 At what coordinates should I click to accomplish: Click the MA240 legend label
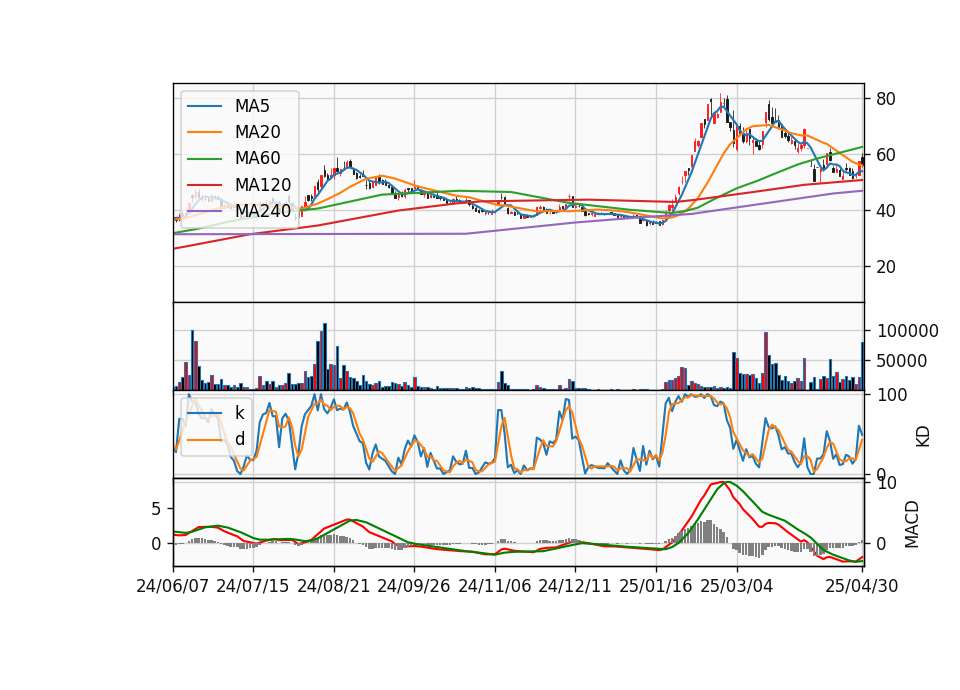coord(263,211)
